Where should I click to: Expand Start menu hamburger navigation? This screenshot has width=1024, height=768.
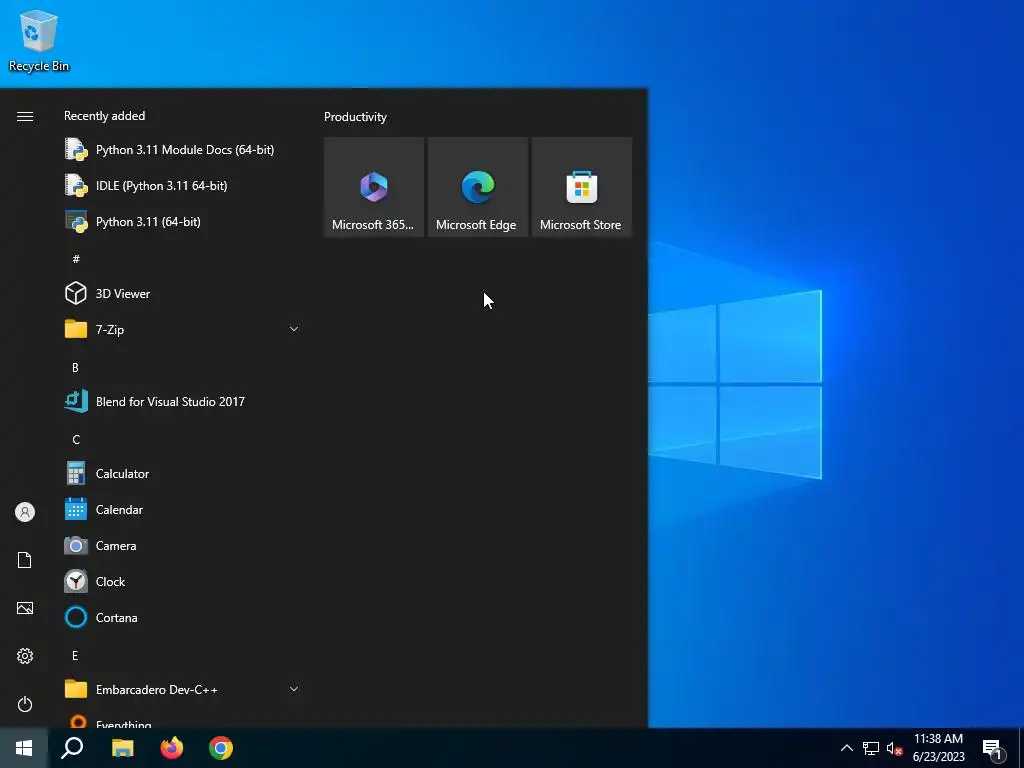[25, 116]
